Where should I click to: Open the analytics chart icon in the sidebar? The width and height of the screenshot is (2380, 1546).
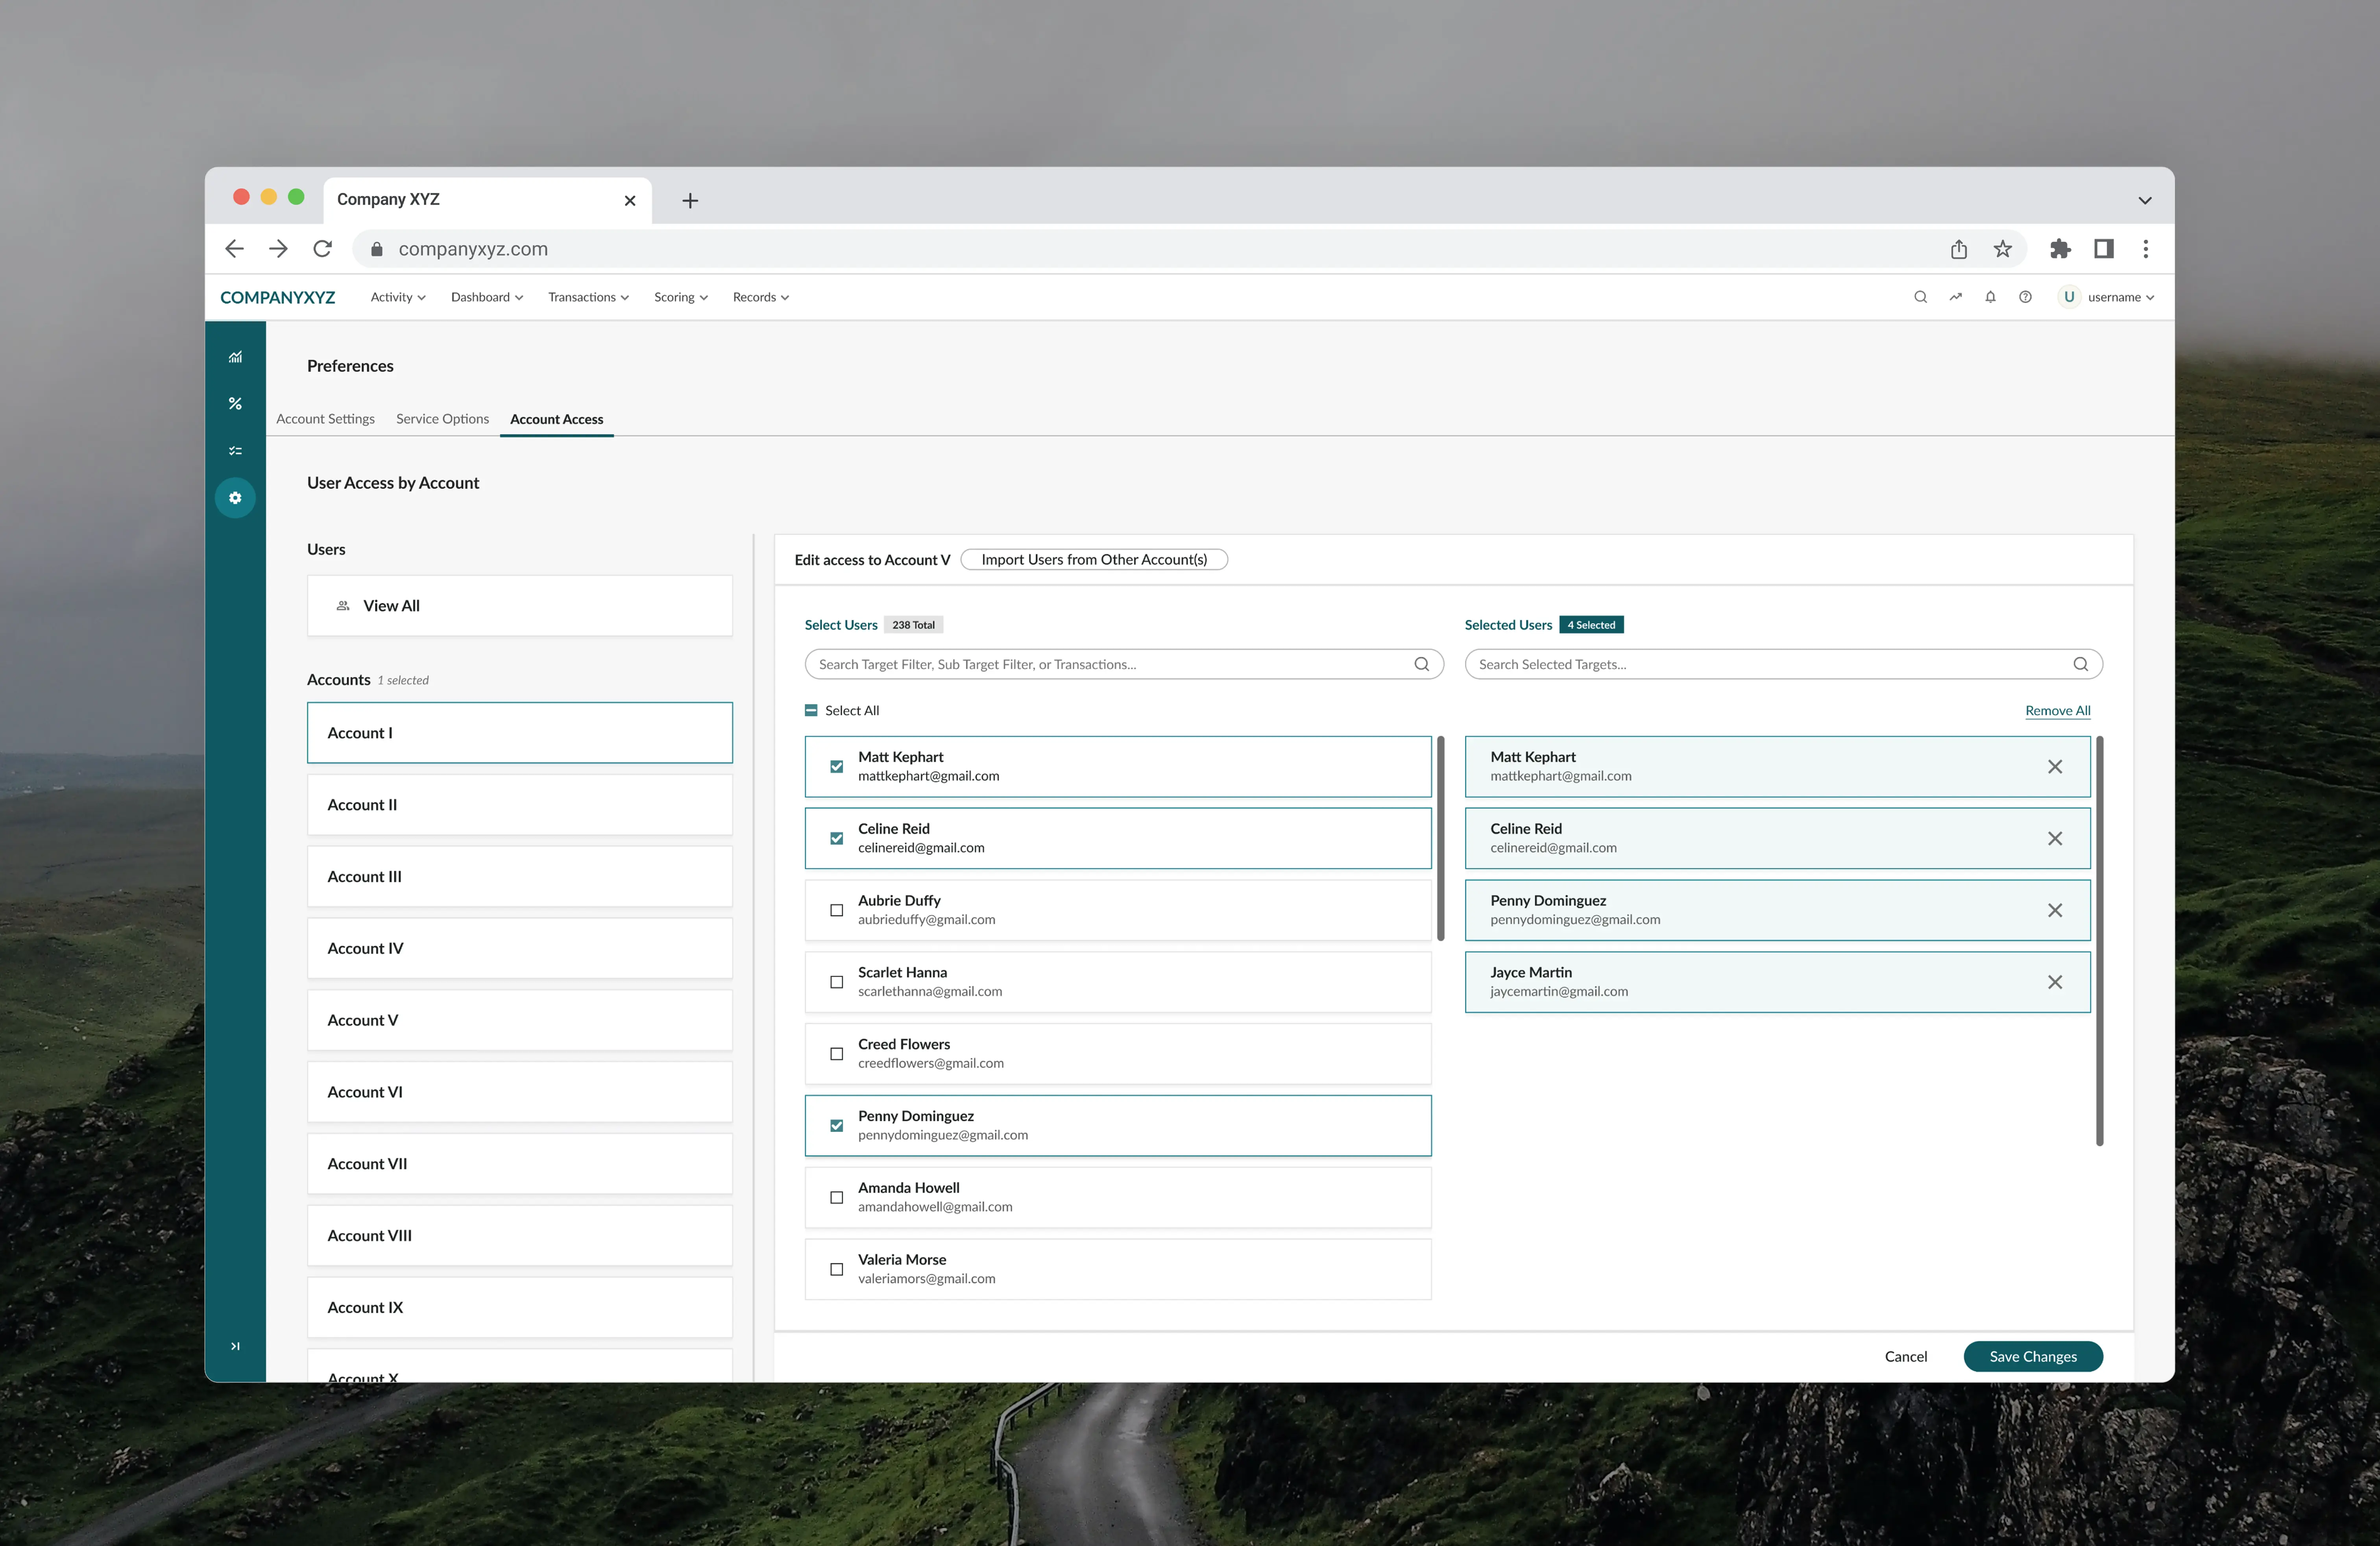pos(235,357)
